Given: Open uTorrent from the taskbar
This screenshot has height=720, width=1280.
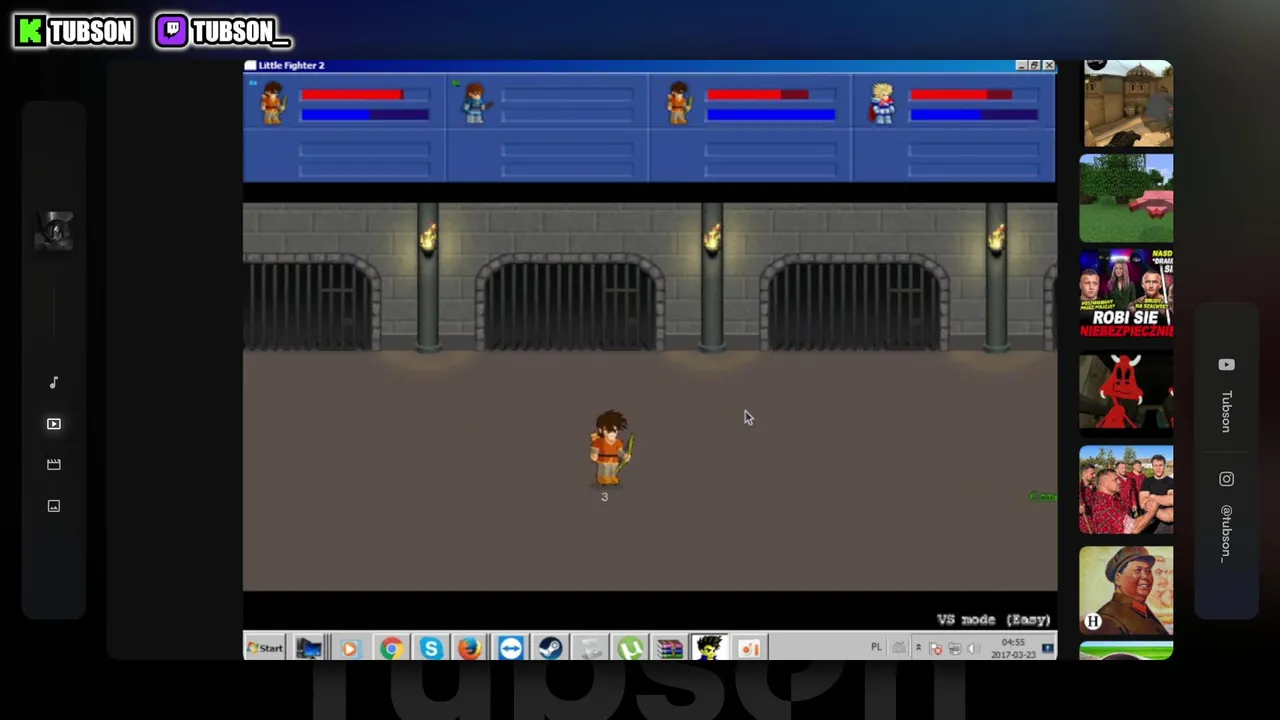Looking at the screenshot, I should tap(630, 649).
